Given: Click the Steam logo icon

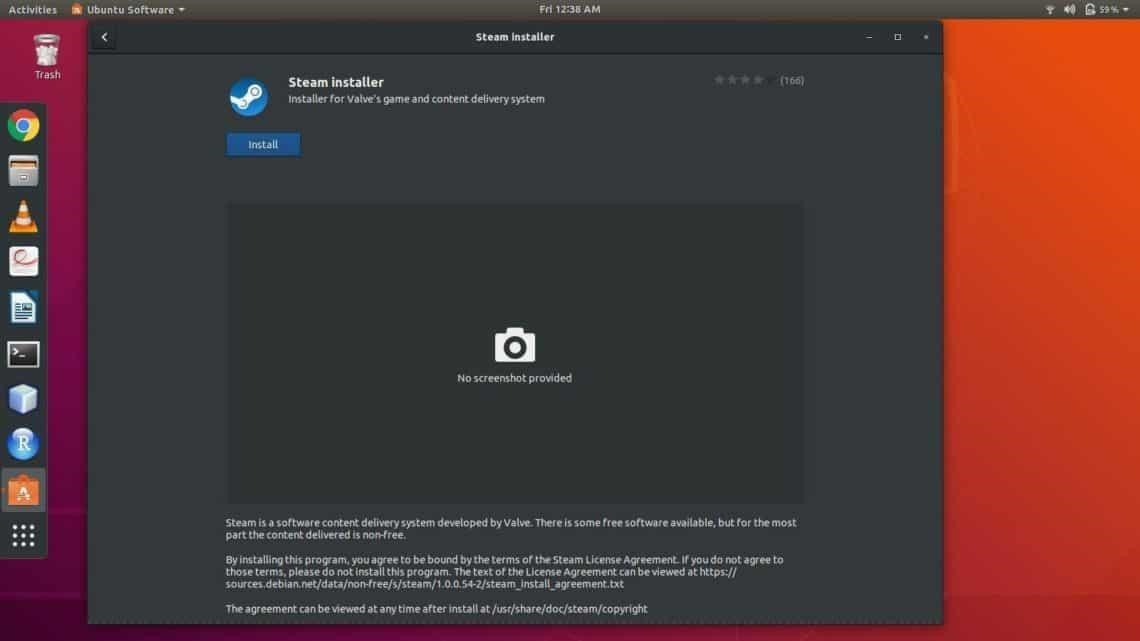Looking at the screenshot, I should (x=249, y=97).
